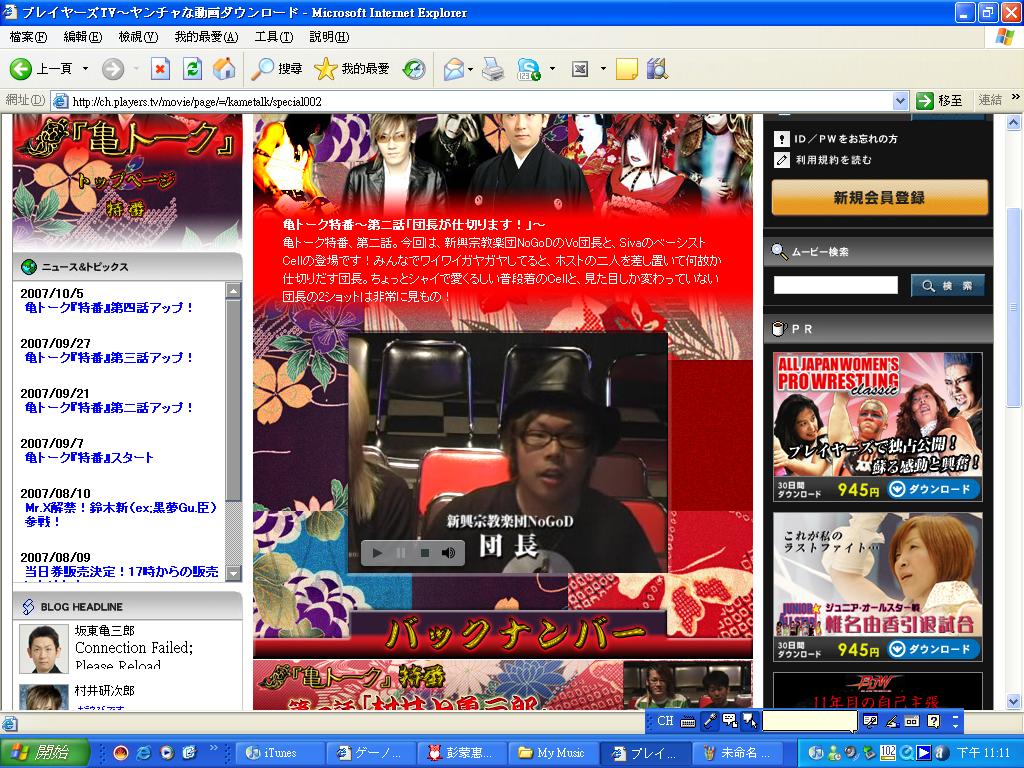Image resolution: width=1024 pixels, height=768 pixels.
Task: Click the 新規会員登録 button
Action: 880,197
